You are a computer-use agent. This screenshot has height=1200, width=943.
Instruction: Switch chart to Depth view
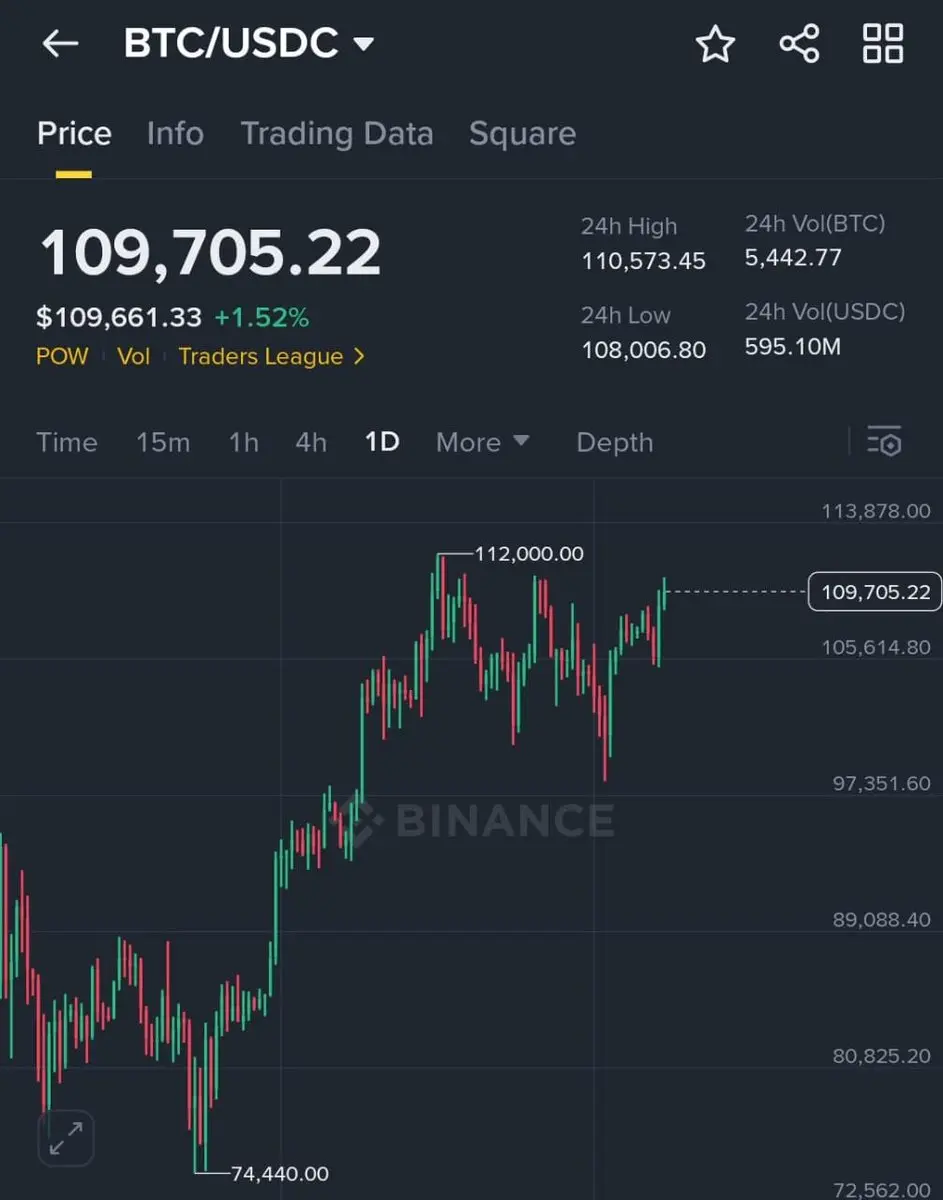click(x=614, y=442)
